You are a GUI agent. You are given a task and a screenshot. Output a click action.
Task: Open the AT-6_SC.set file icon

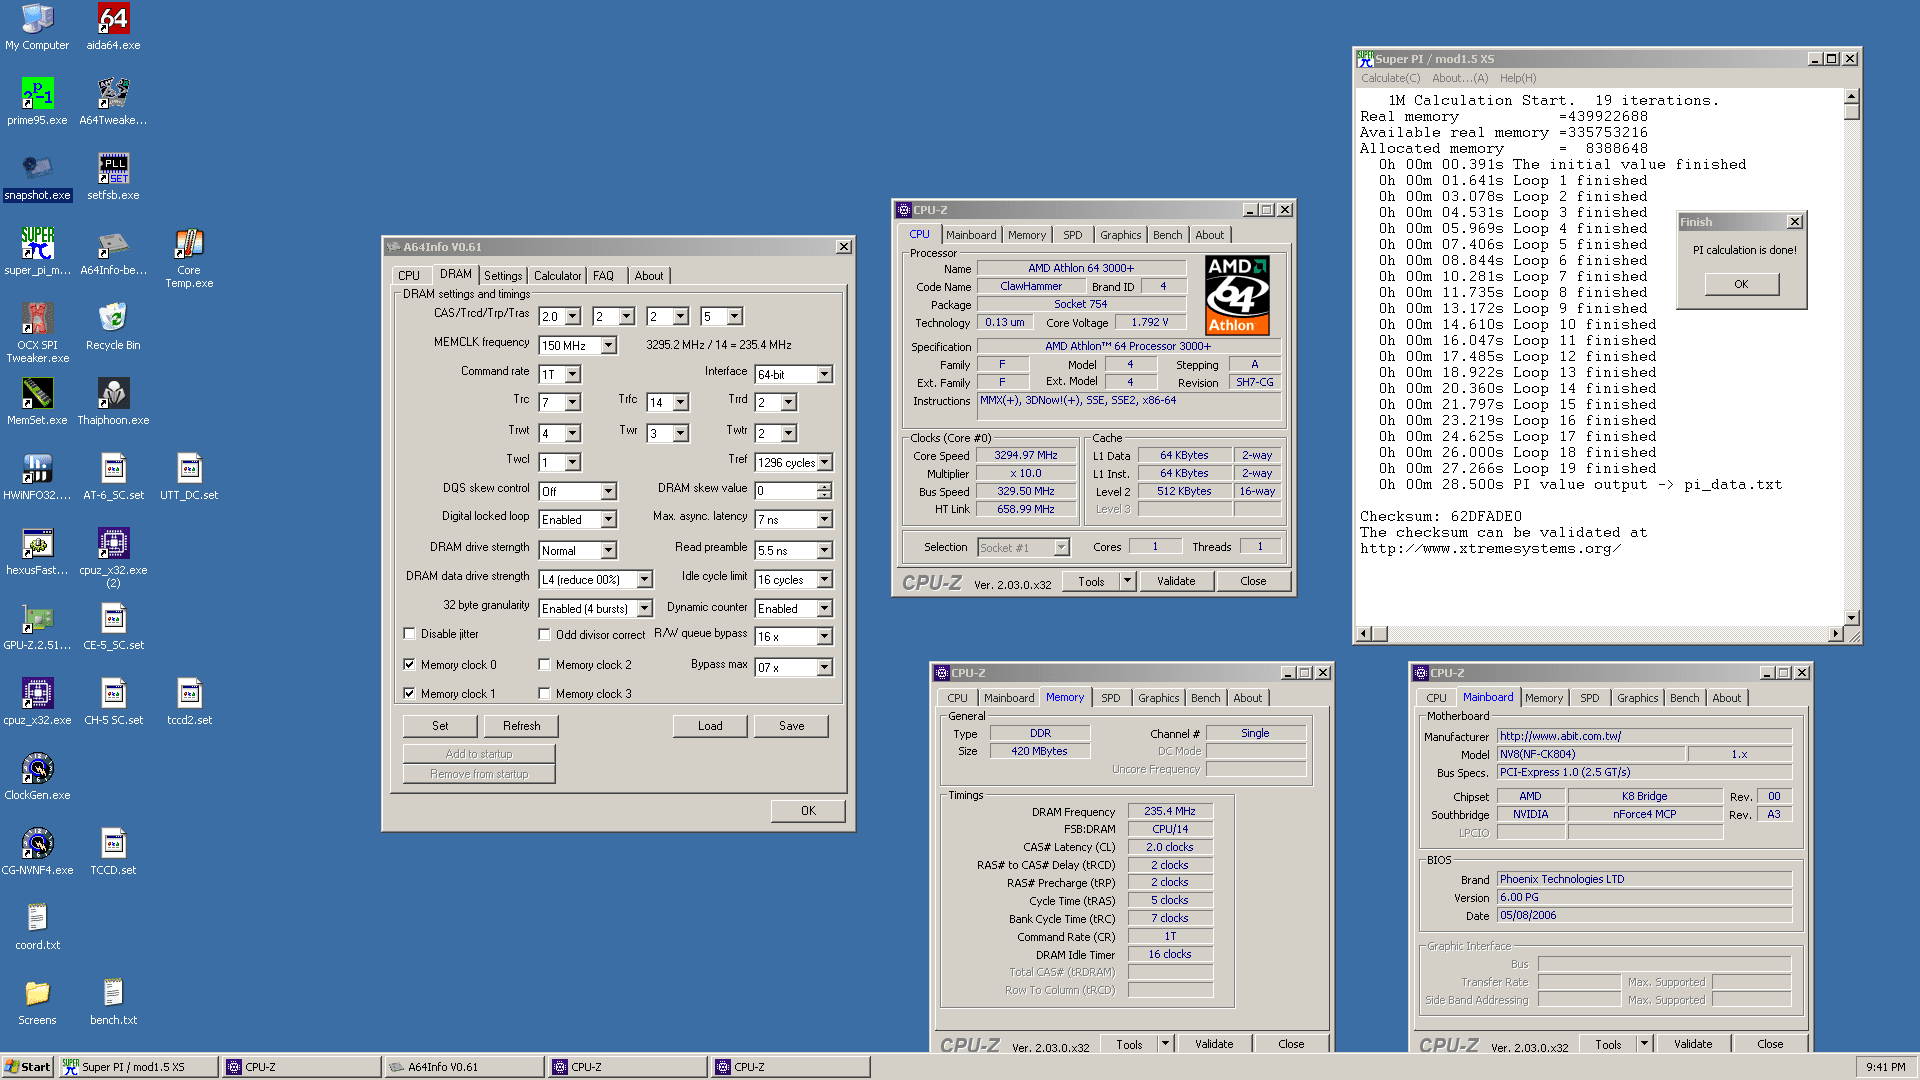pyautogui.click(x=113, y=477)
